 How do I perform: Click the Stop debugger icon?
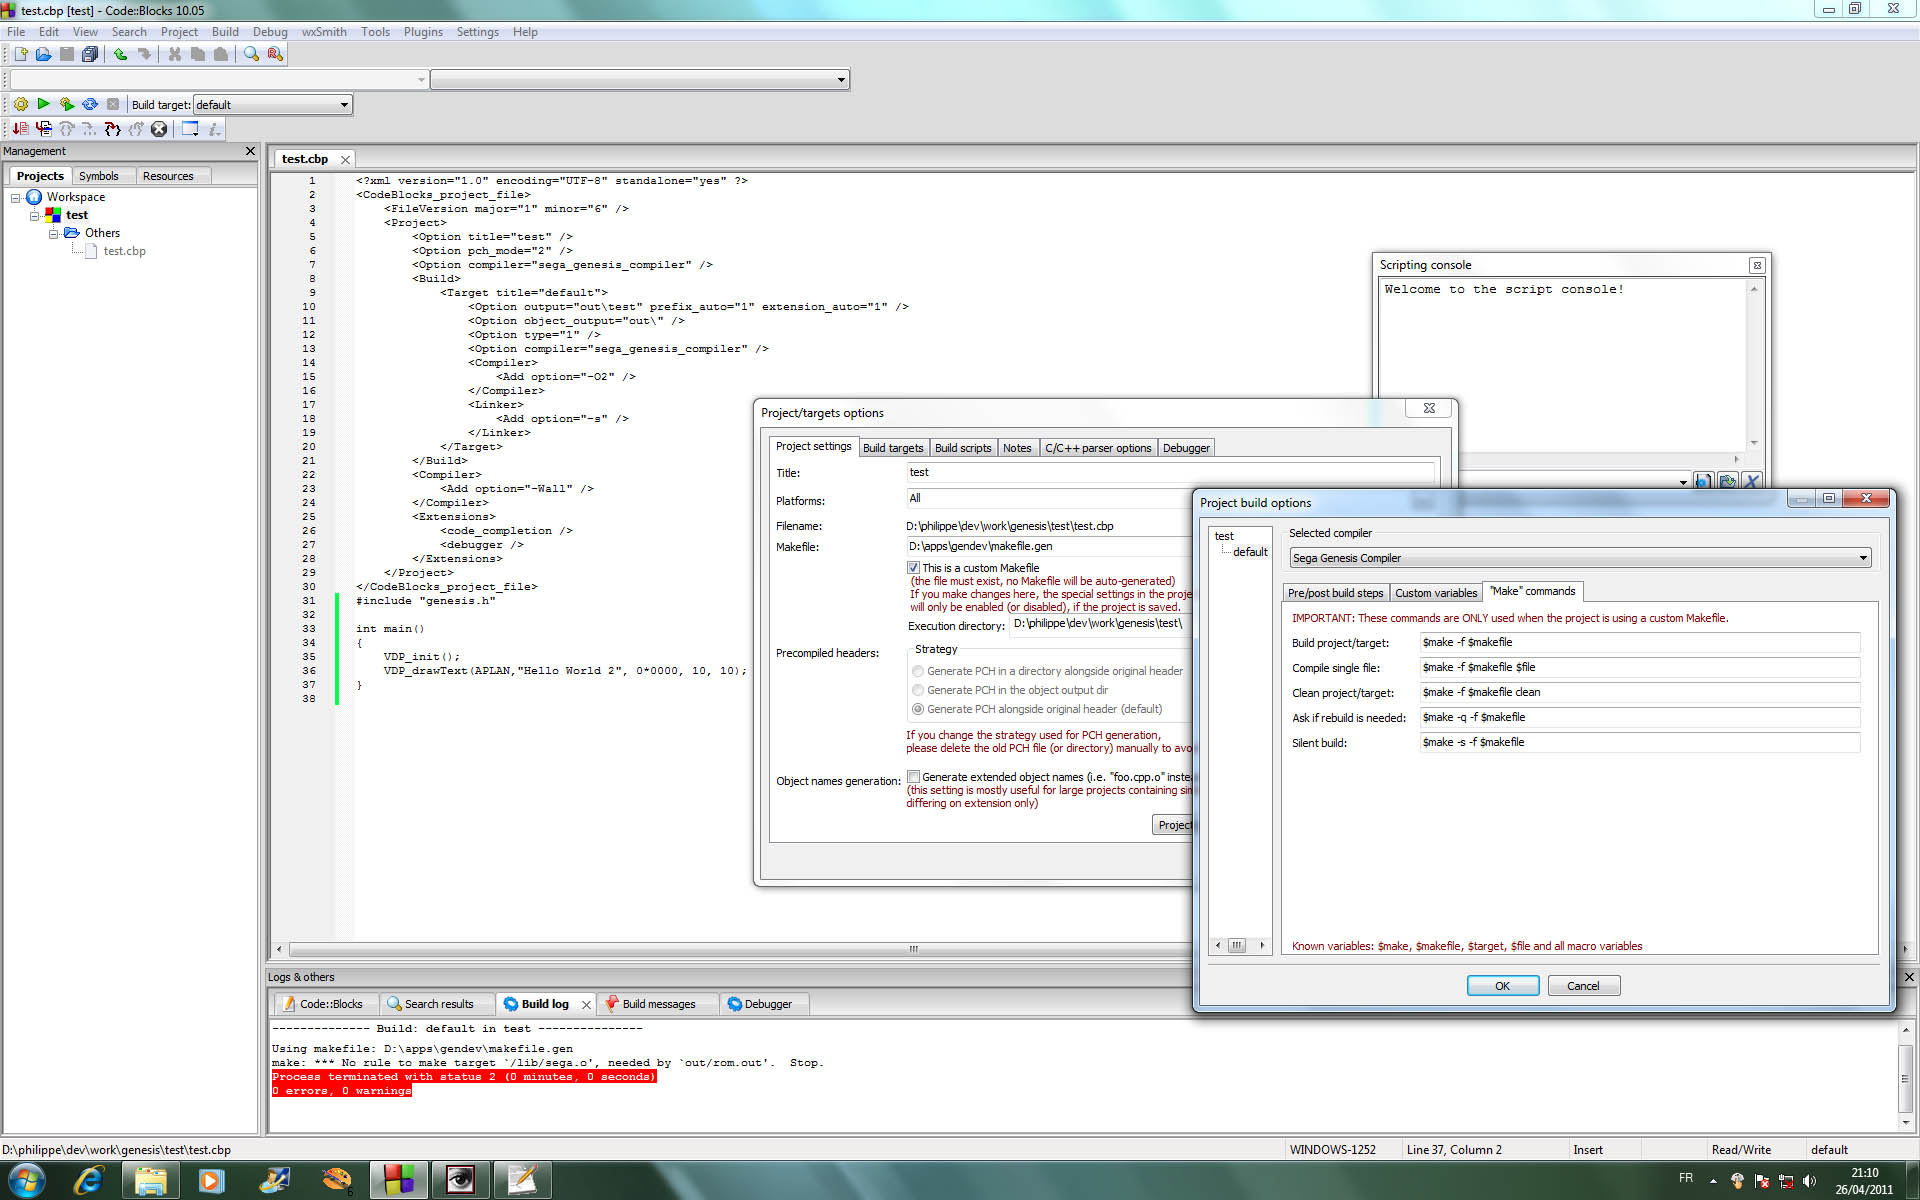[159, 129]
